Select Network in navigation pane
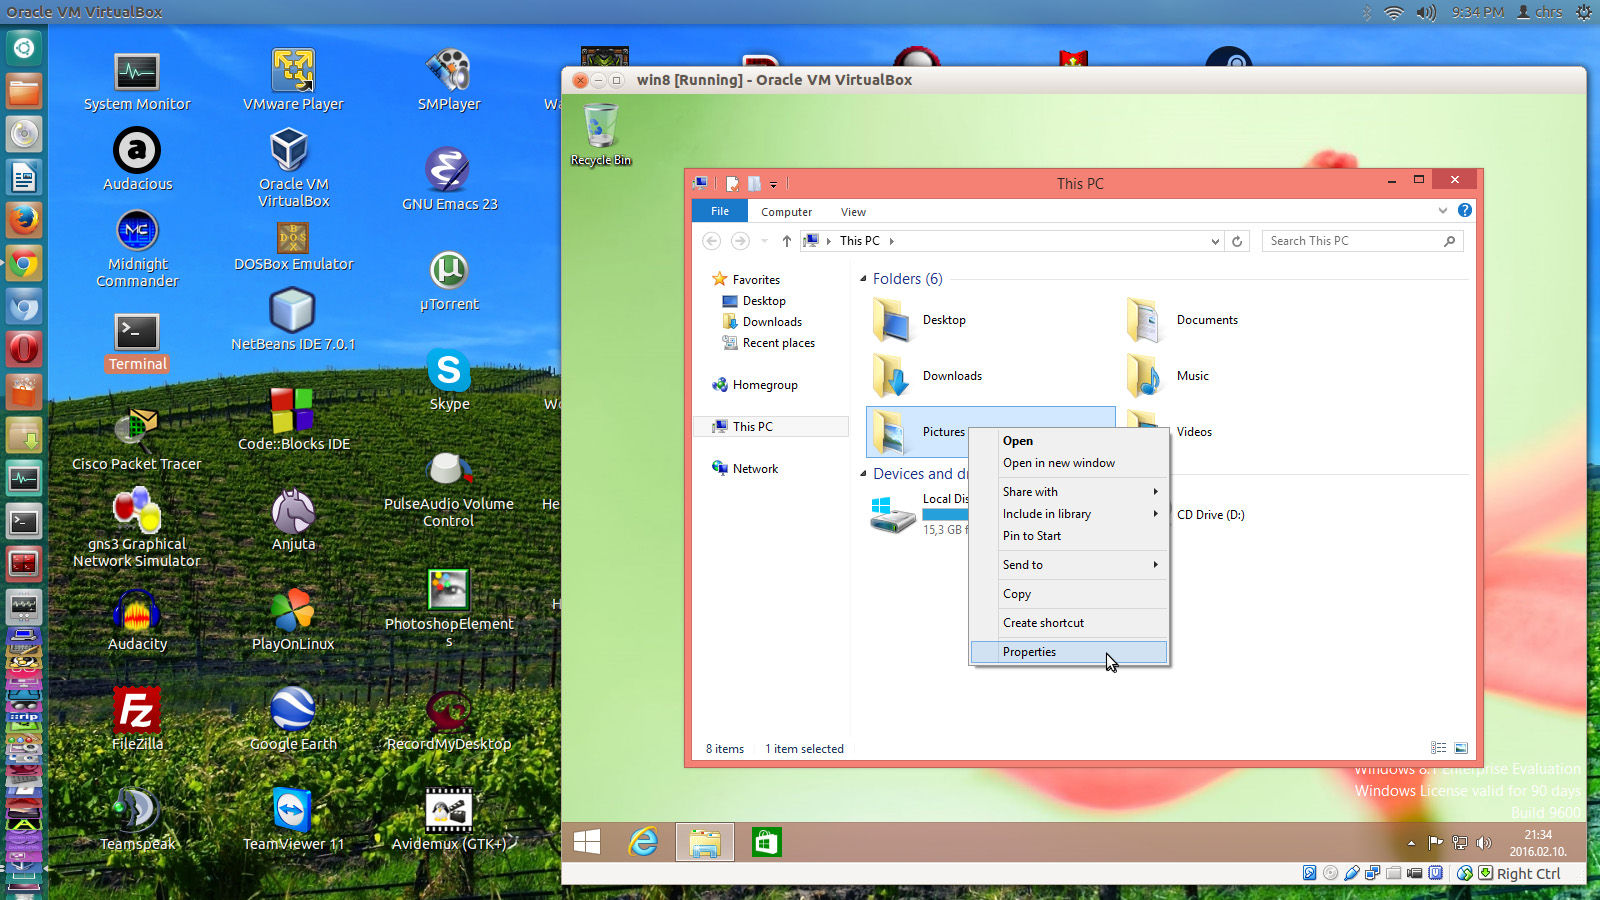 [745, 469]
